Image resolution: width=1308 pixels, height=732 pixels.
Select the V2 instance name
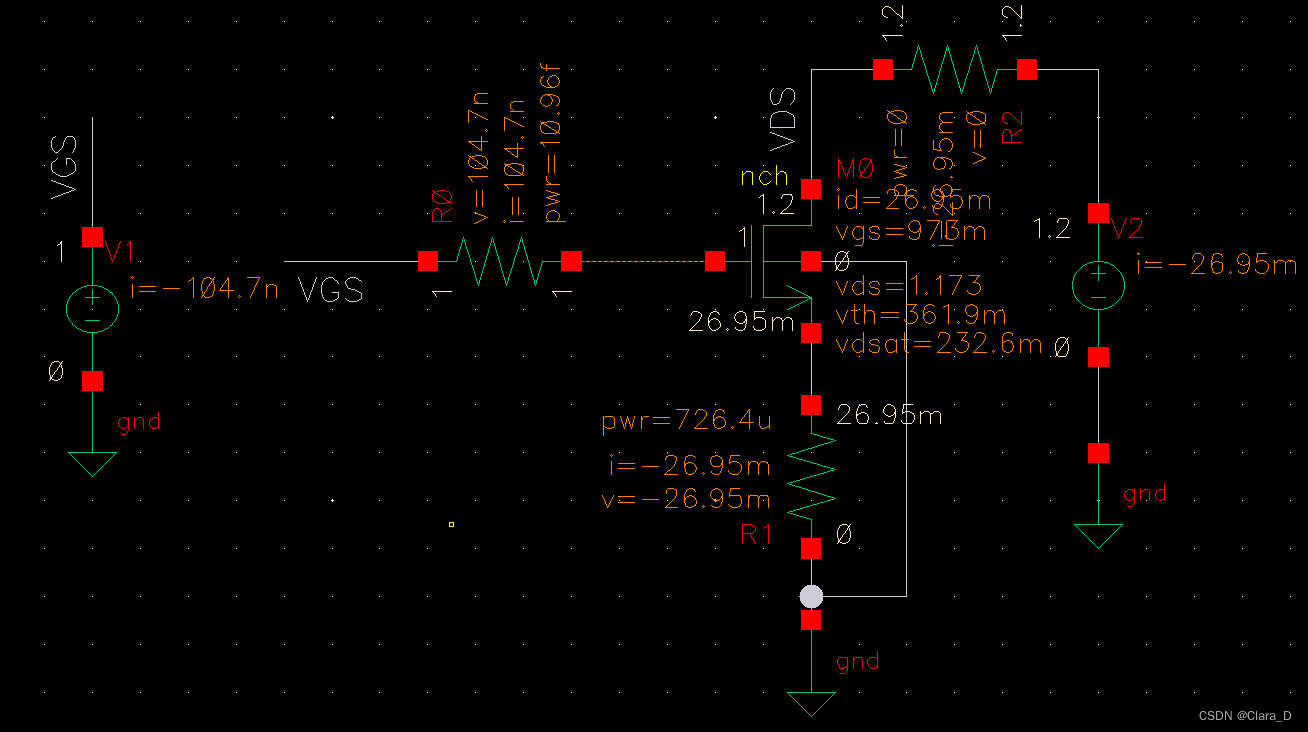coord(1127,229)
